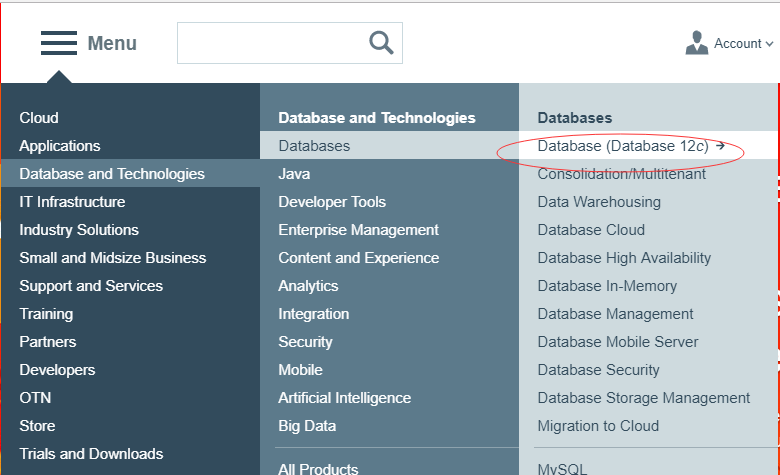The image size is (780, 475).
Task: Select Applications in the main menu
Action: click(x=60, y=146)
